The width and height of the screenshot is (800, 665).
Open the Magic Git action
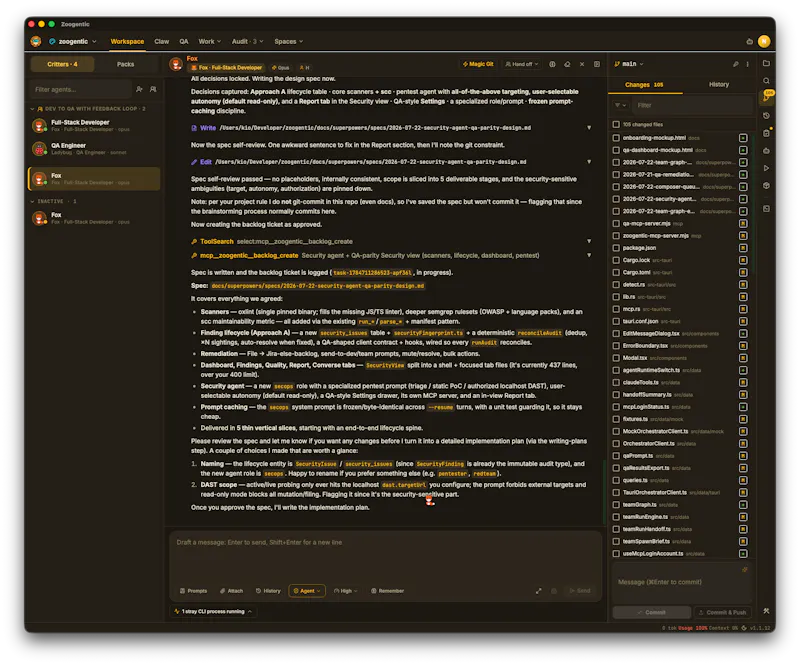[x=478, y=64]
